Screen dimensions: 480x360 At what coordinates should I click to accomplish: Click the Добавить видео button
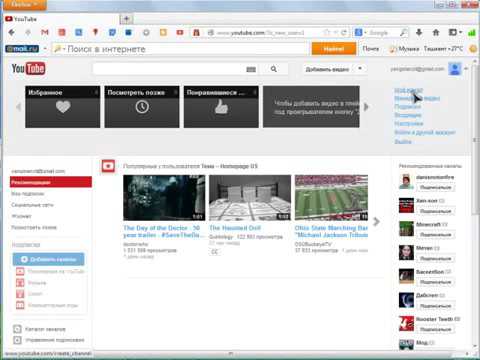(327, 69)
